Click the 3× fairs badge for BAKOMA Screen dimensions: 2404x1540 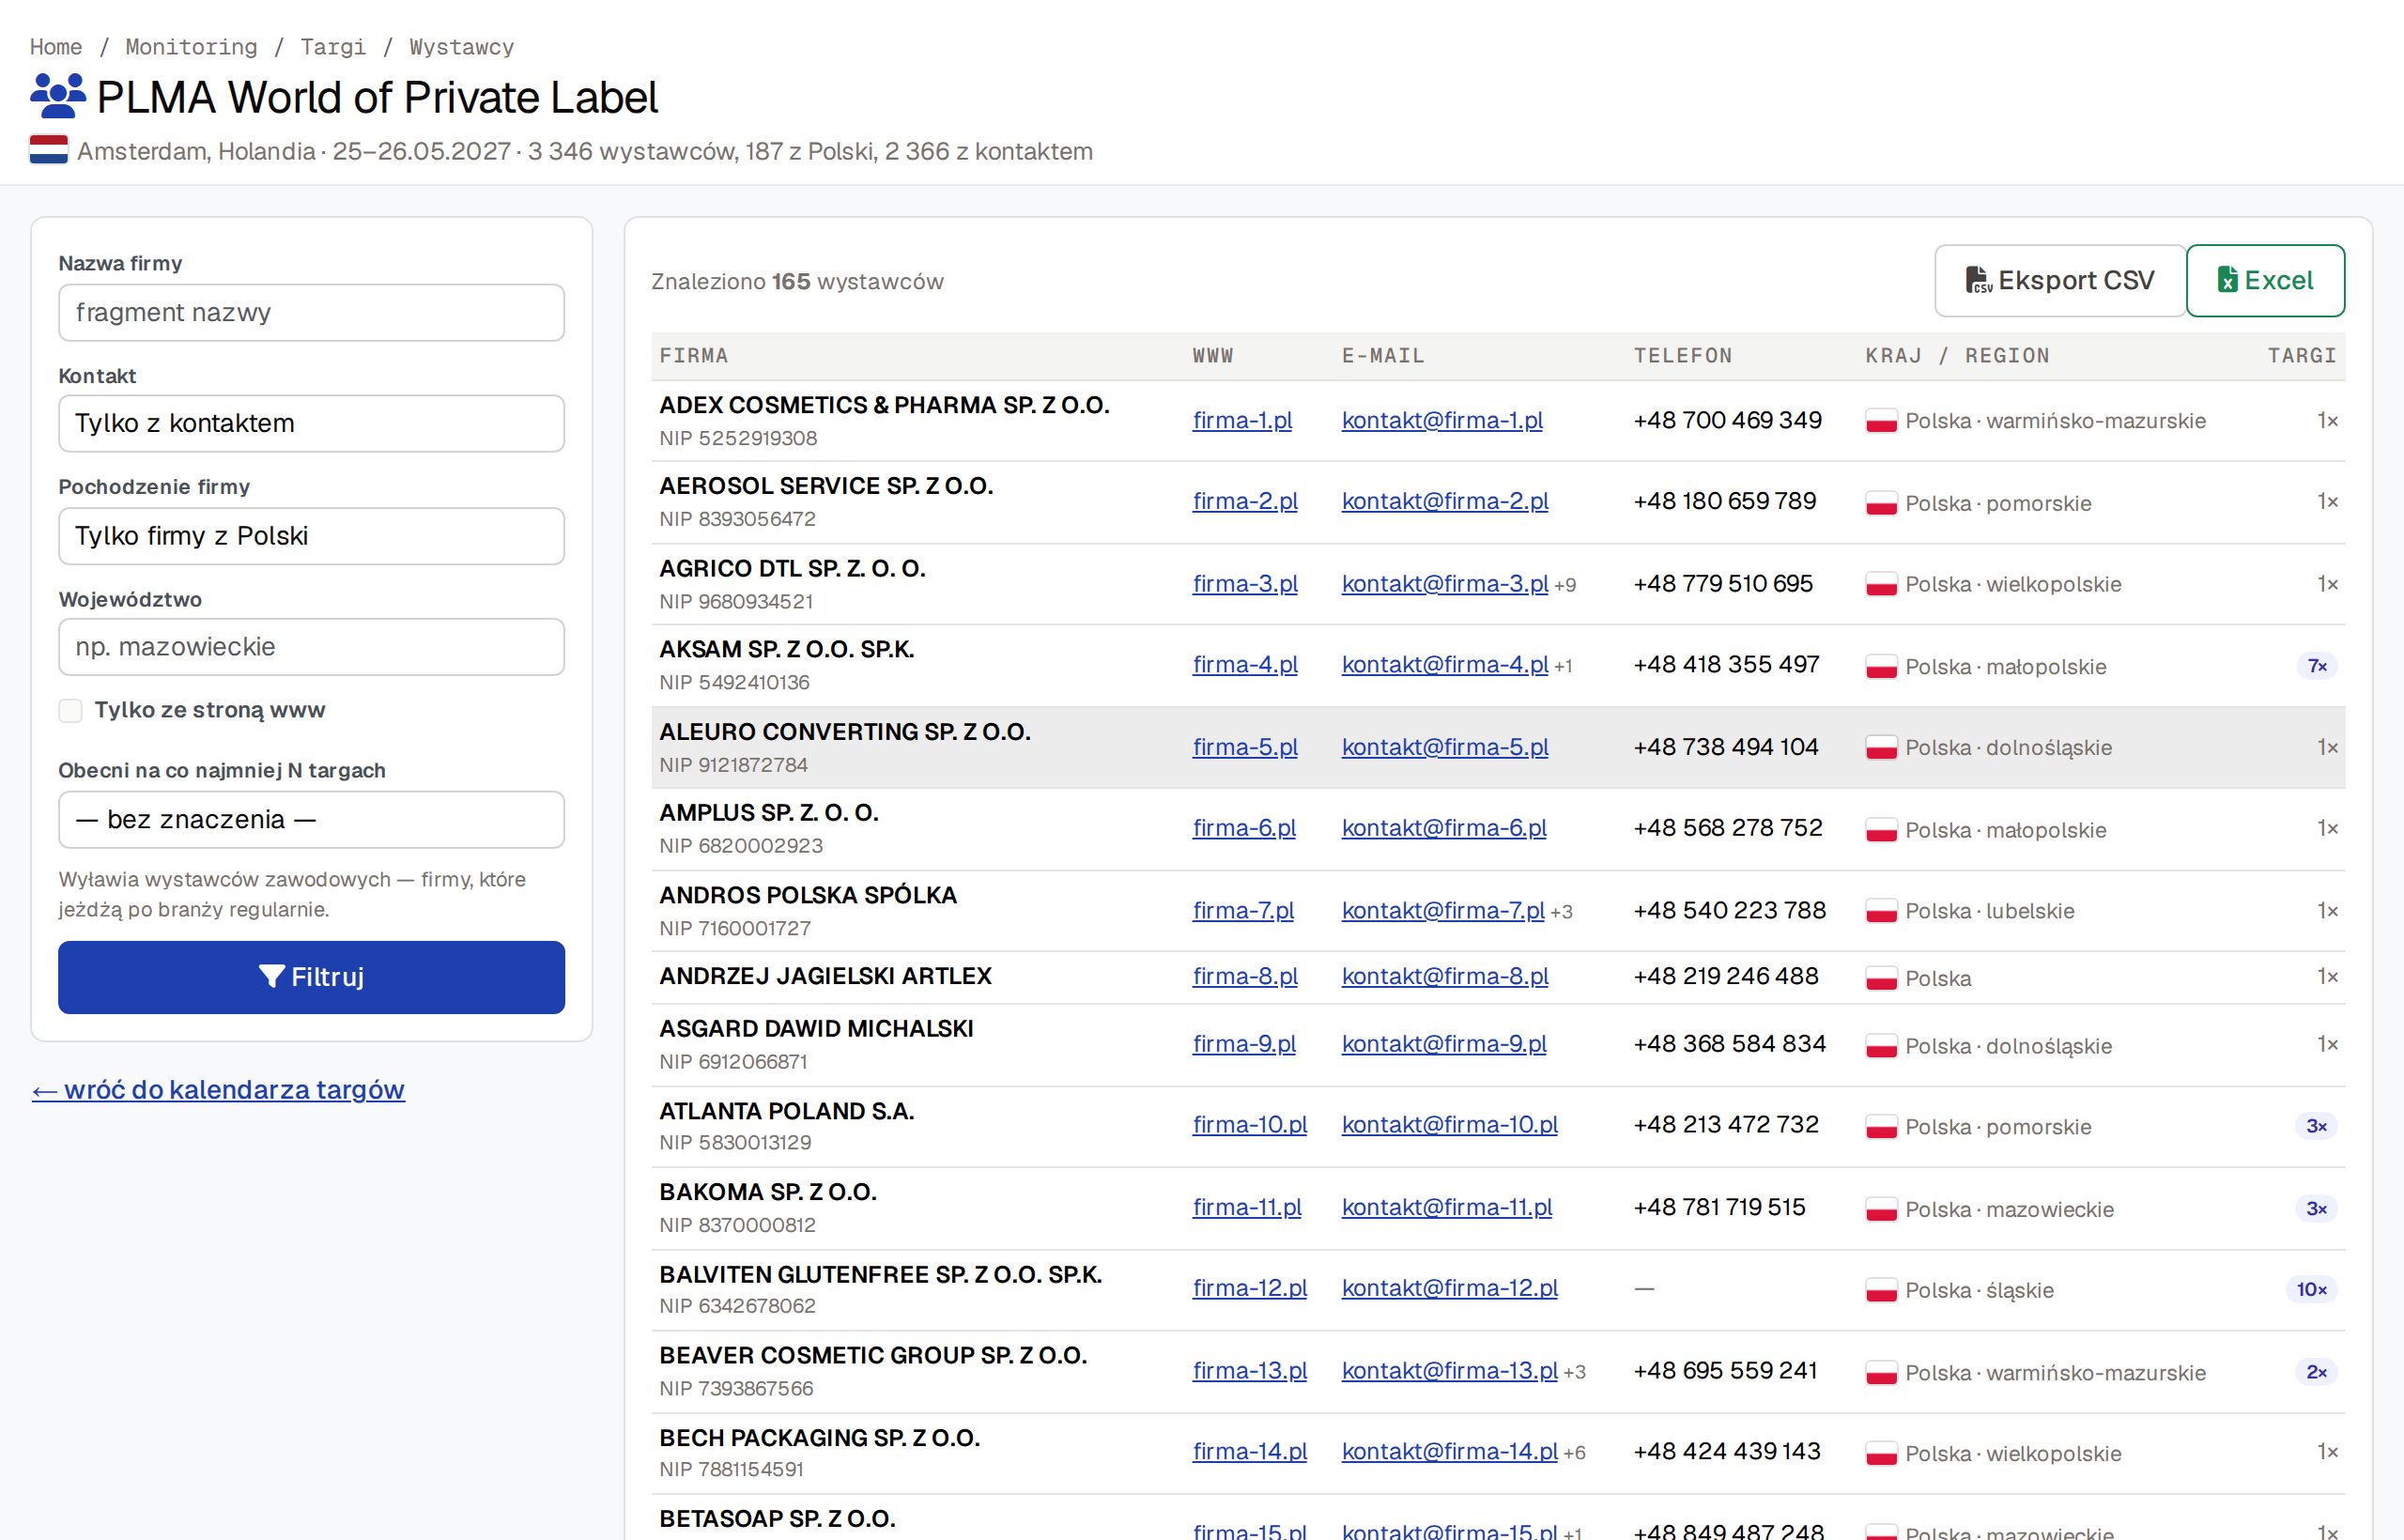coord(2316,1209)
